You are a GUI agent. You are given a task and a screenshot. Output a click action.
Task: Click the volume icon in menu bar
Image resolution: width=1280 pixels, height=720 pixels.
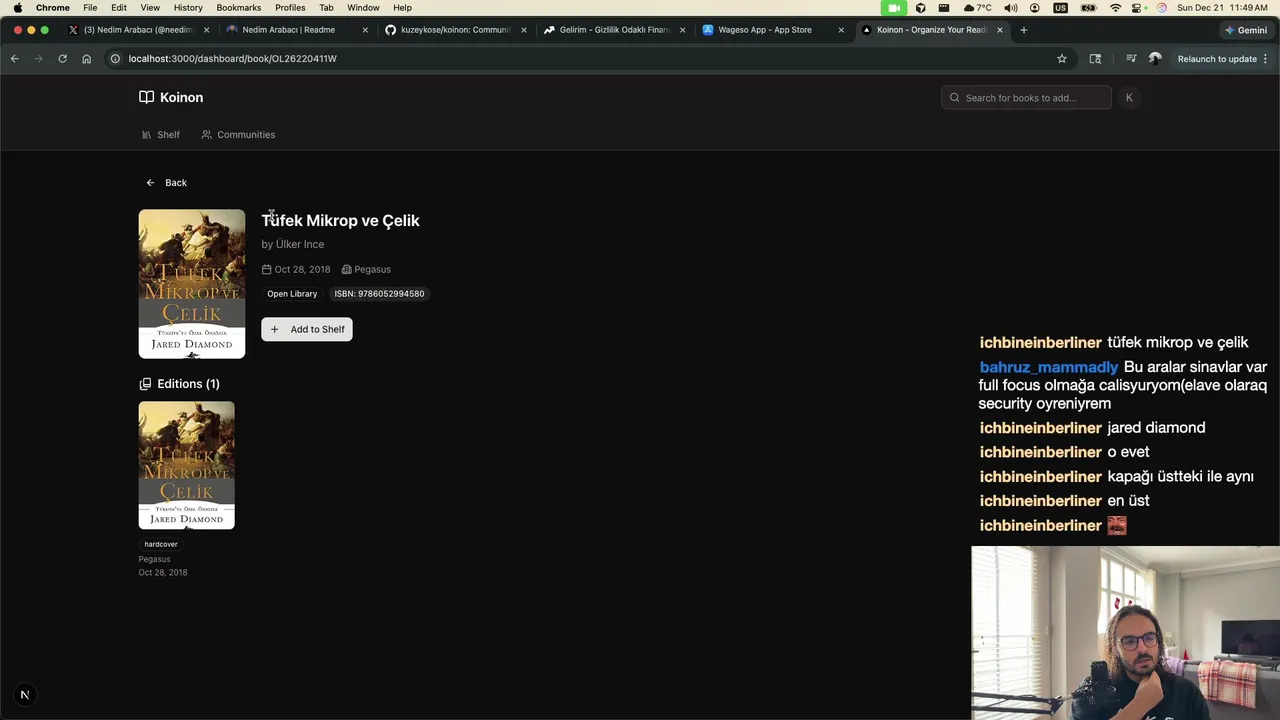tap(1011, 7)
